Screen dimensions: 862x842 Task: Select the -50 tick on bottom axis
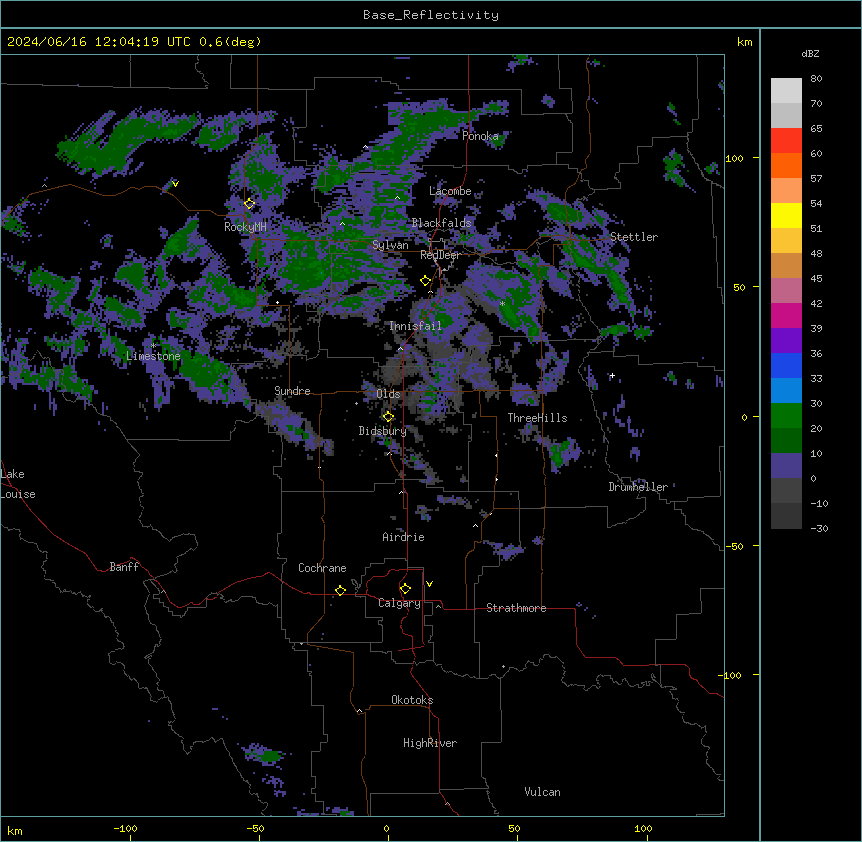click(x=255, y=828)
